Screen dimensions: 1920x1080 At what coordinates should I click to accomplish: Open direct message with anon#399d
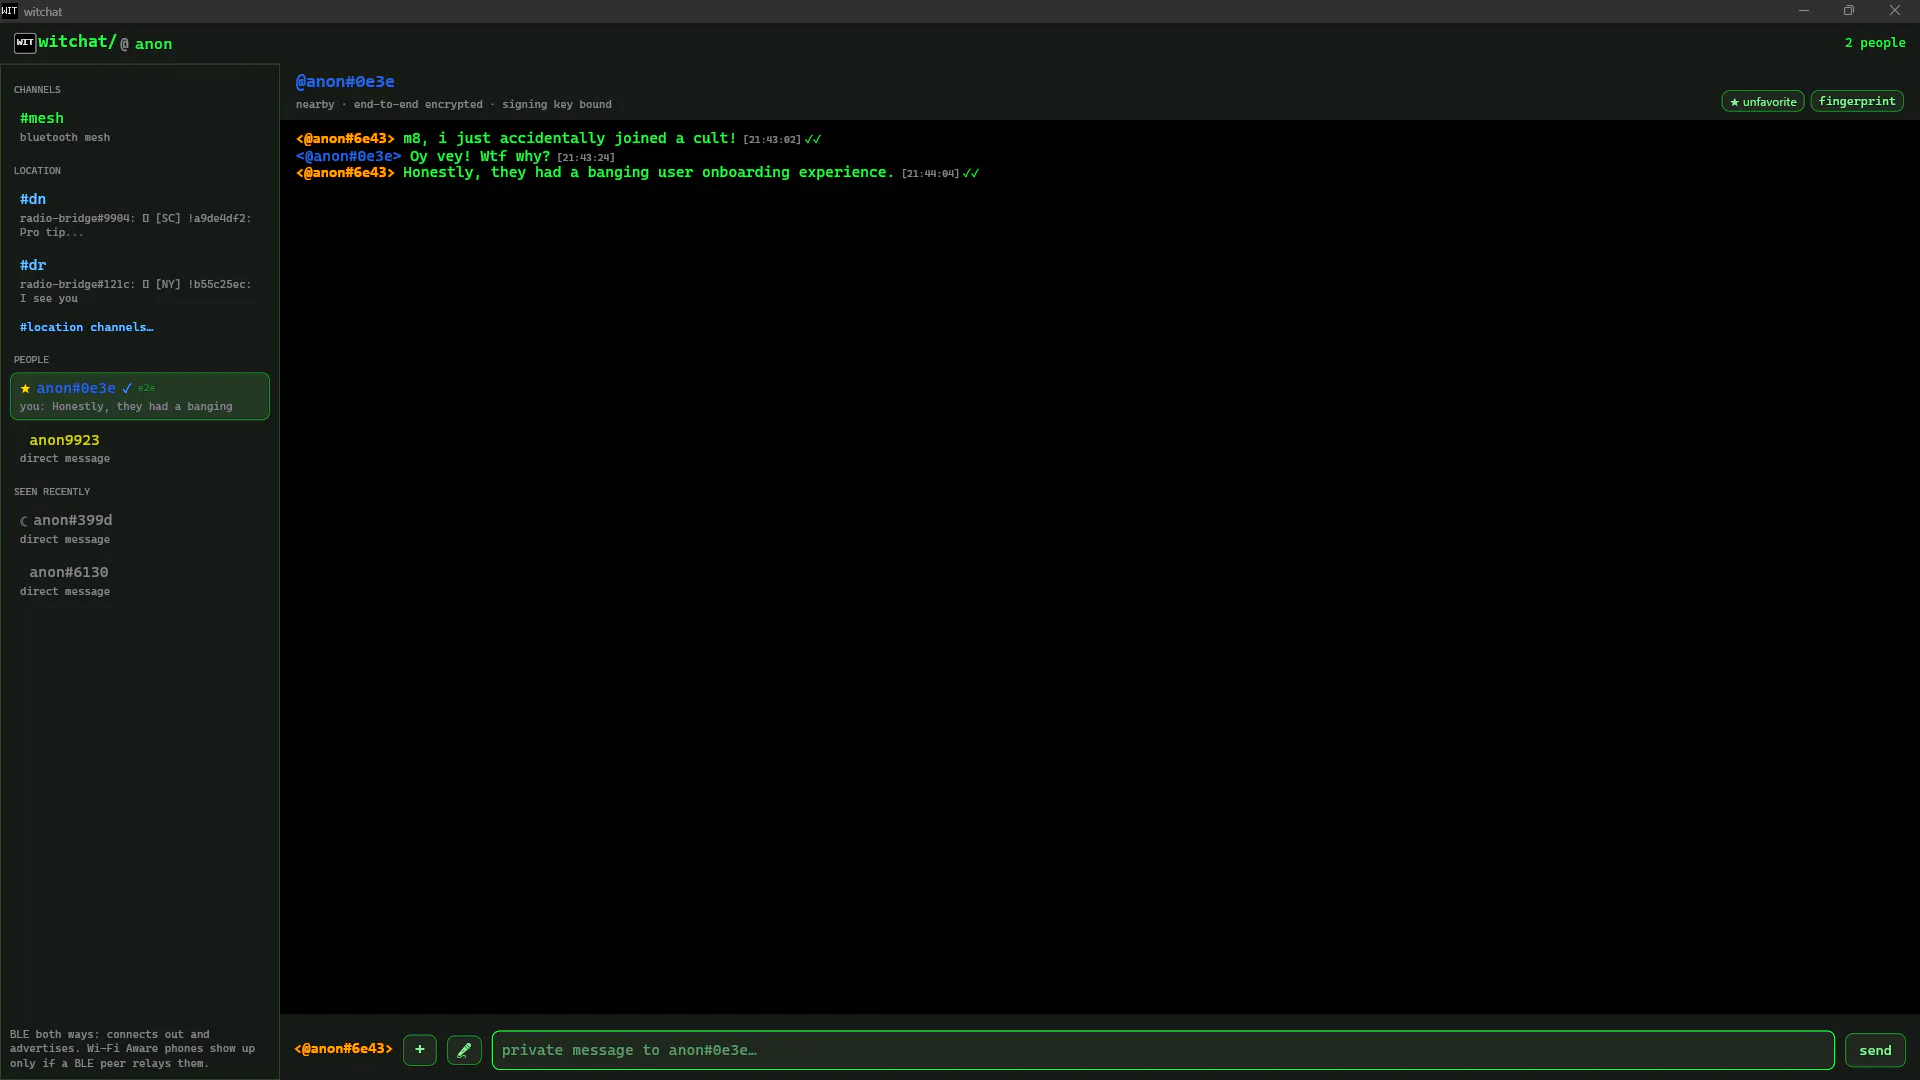tap(140, 529)
